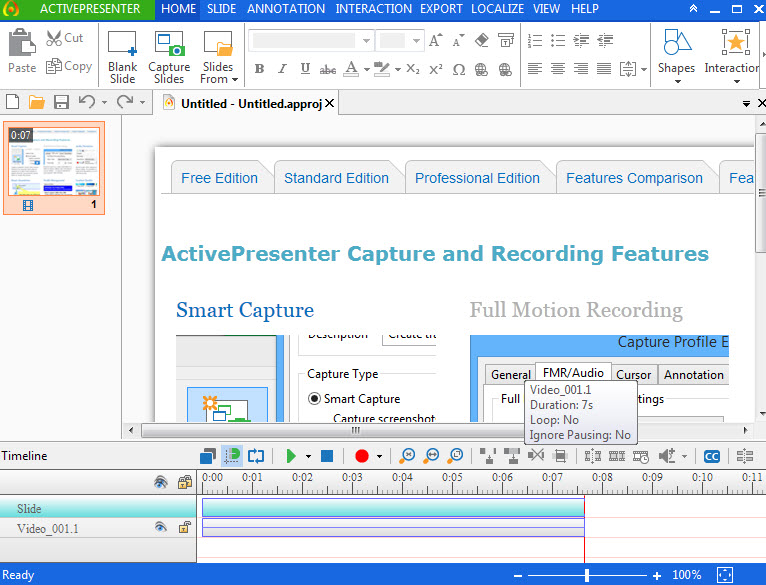Save the project with disk icon
The image size is (766, 585).
point(61,102)
